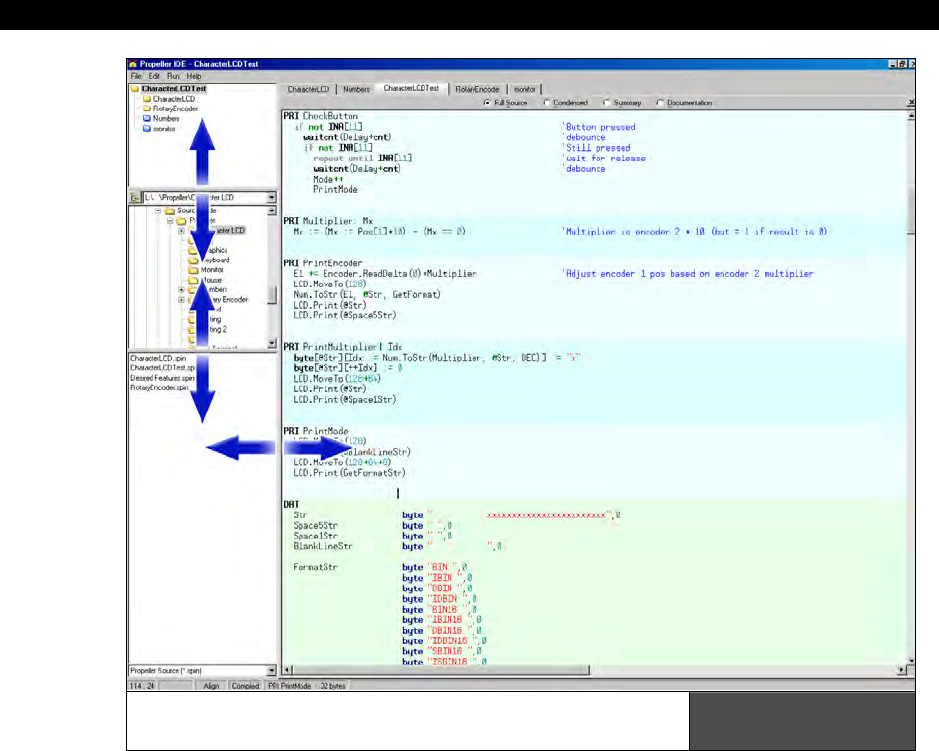Collapse the Propeller subfolder tree node
Screen dimensions: 939x751
point(170,220)
